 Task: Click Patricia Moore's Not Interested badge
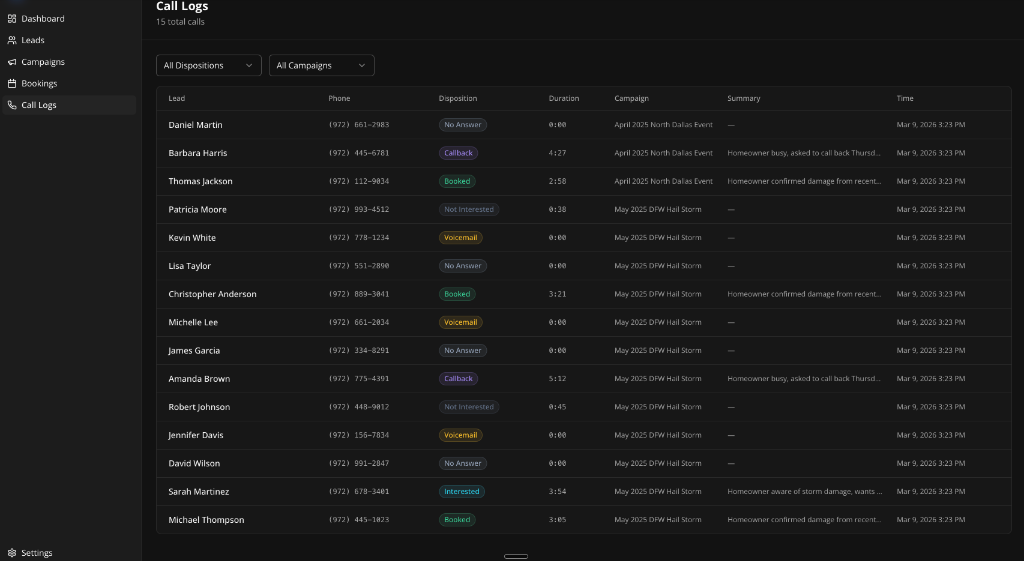tap(469, 210)
